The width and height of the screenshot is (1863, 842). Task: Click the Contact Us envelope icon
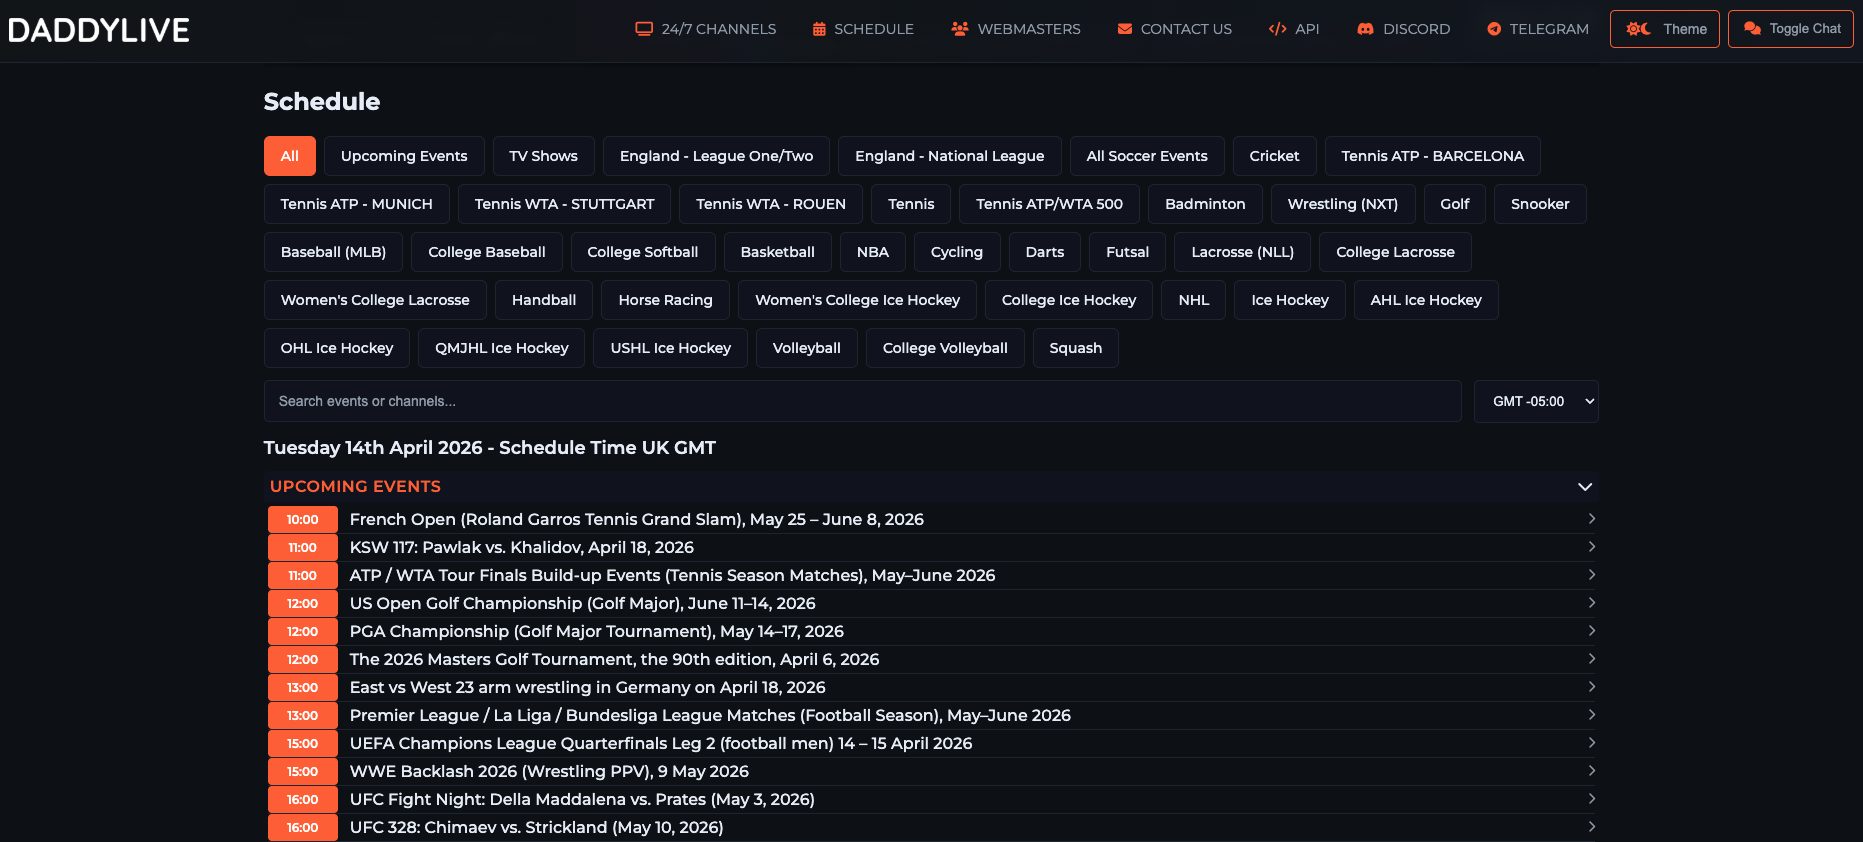1125,29
